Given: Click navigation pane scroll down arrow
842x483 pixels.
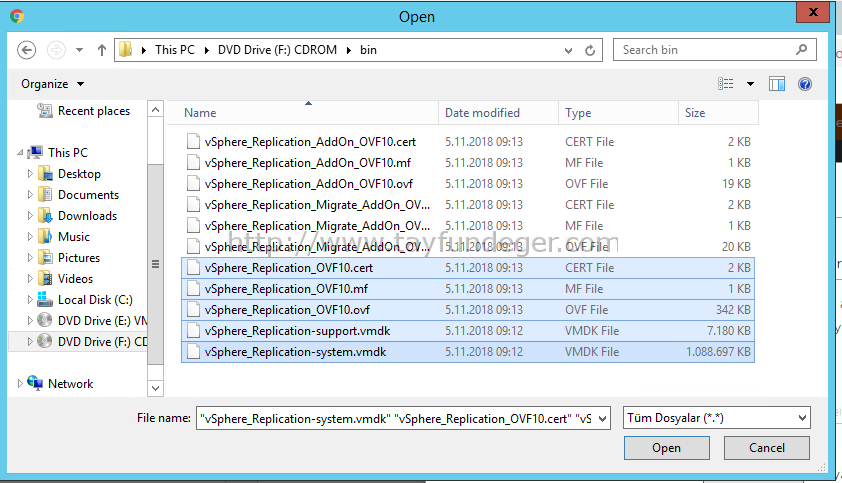Looking at the screenshot, I should pyautogui.click(x=155, y=388).
